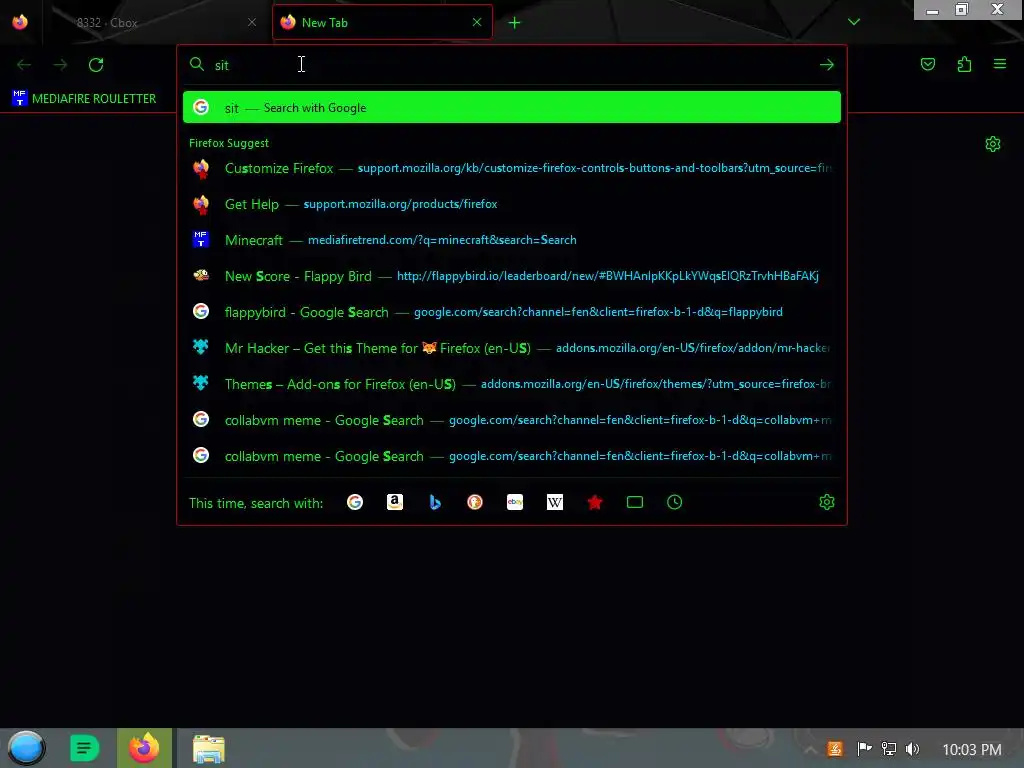This screenshot has width=1024, height=768.
Task: Open the Extensions puzzle icon
Action: (964, 64)
